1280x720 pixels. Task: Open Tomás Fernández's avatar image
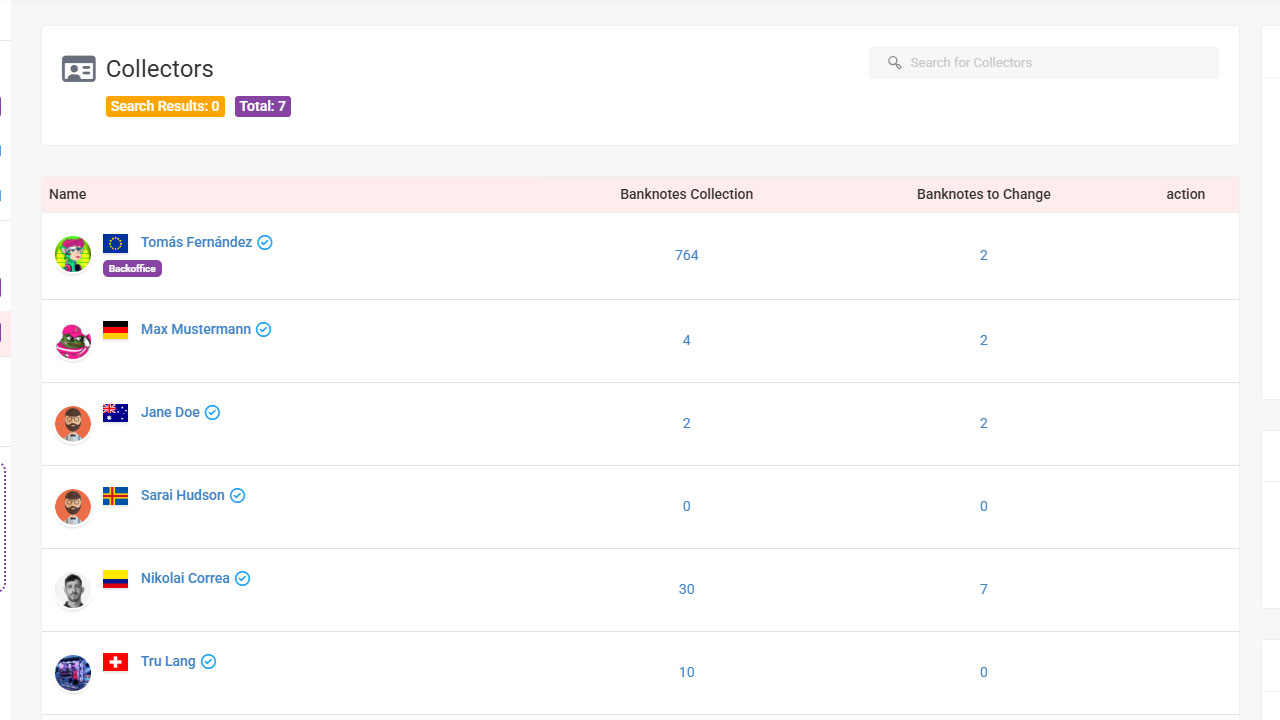click(73, 255)
